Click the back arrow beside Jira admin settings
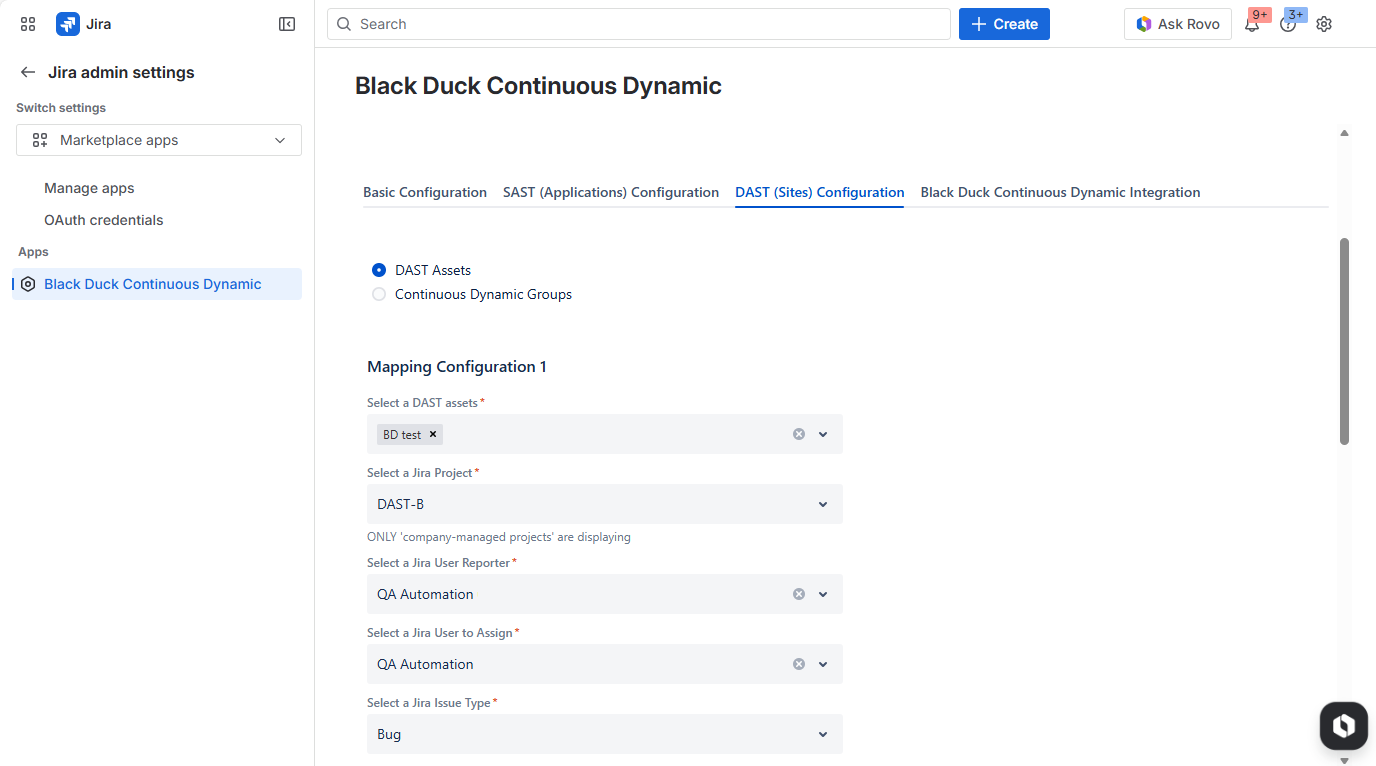 pyautogui.click(x=28, y=71)
